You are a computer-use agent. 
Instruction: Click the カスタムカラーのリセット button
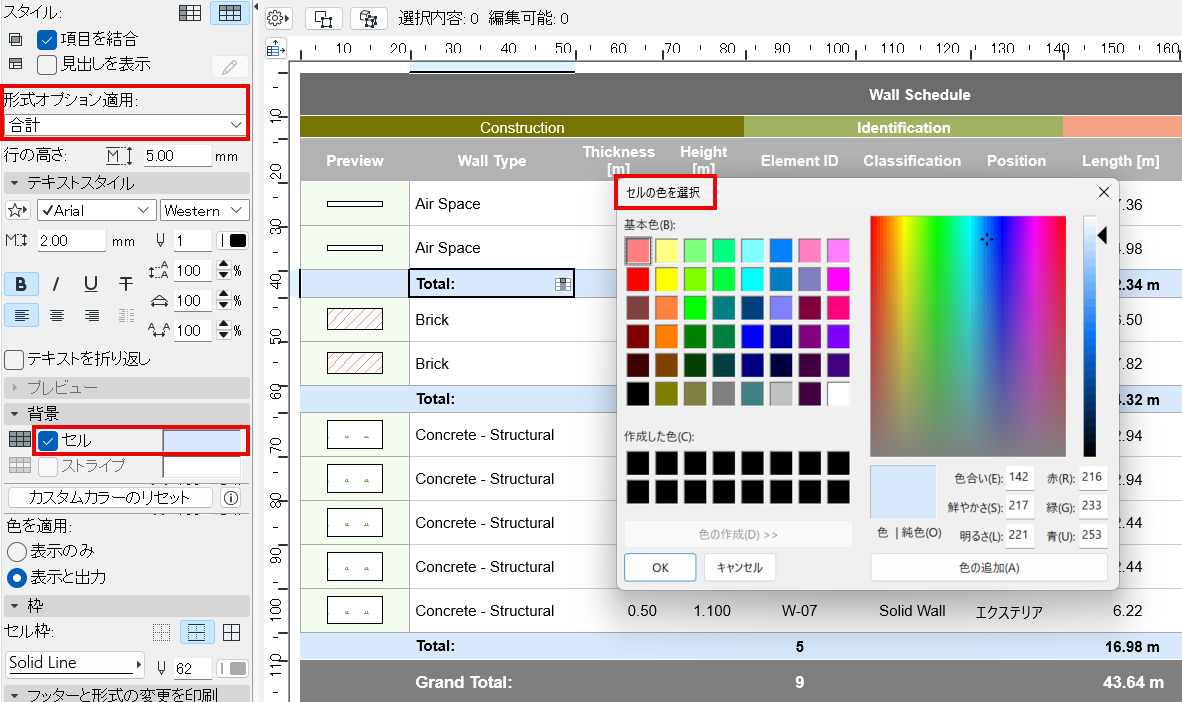112,498
